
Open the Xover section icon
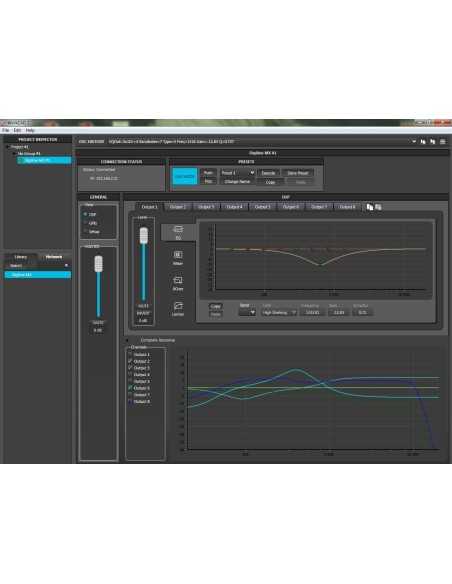[x=178, y=255]
